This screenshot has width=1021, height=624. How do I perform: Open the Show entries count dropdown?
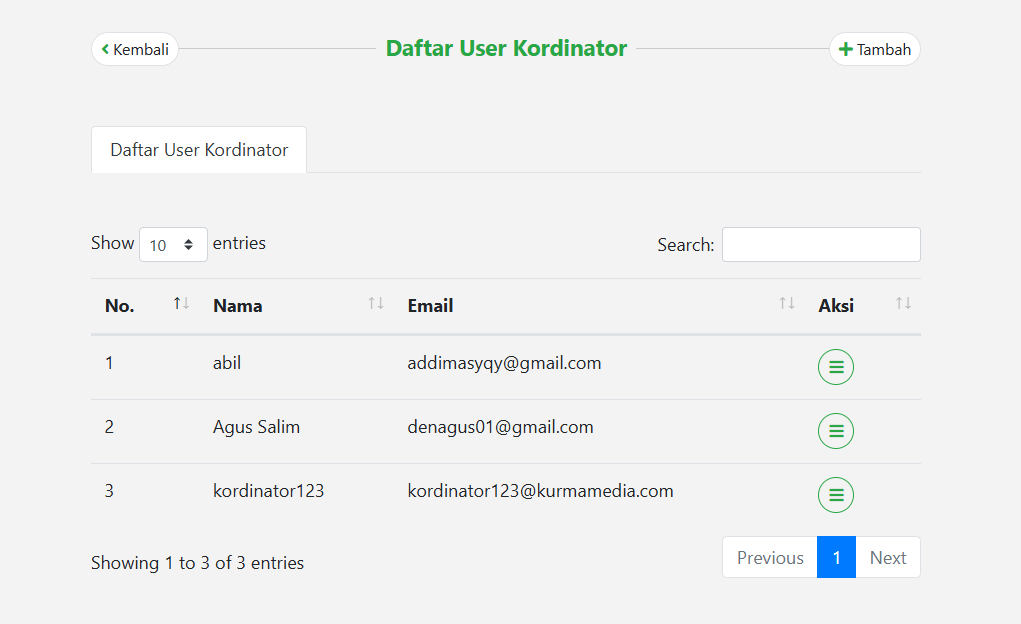tap(173, 244)
